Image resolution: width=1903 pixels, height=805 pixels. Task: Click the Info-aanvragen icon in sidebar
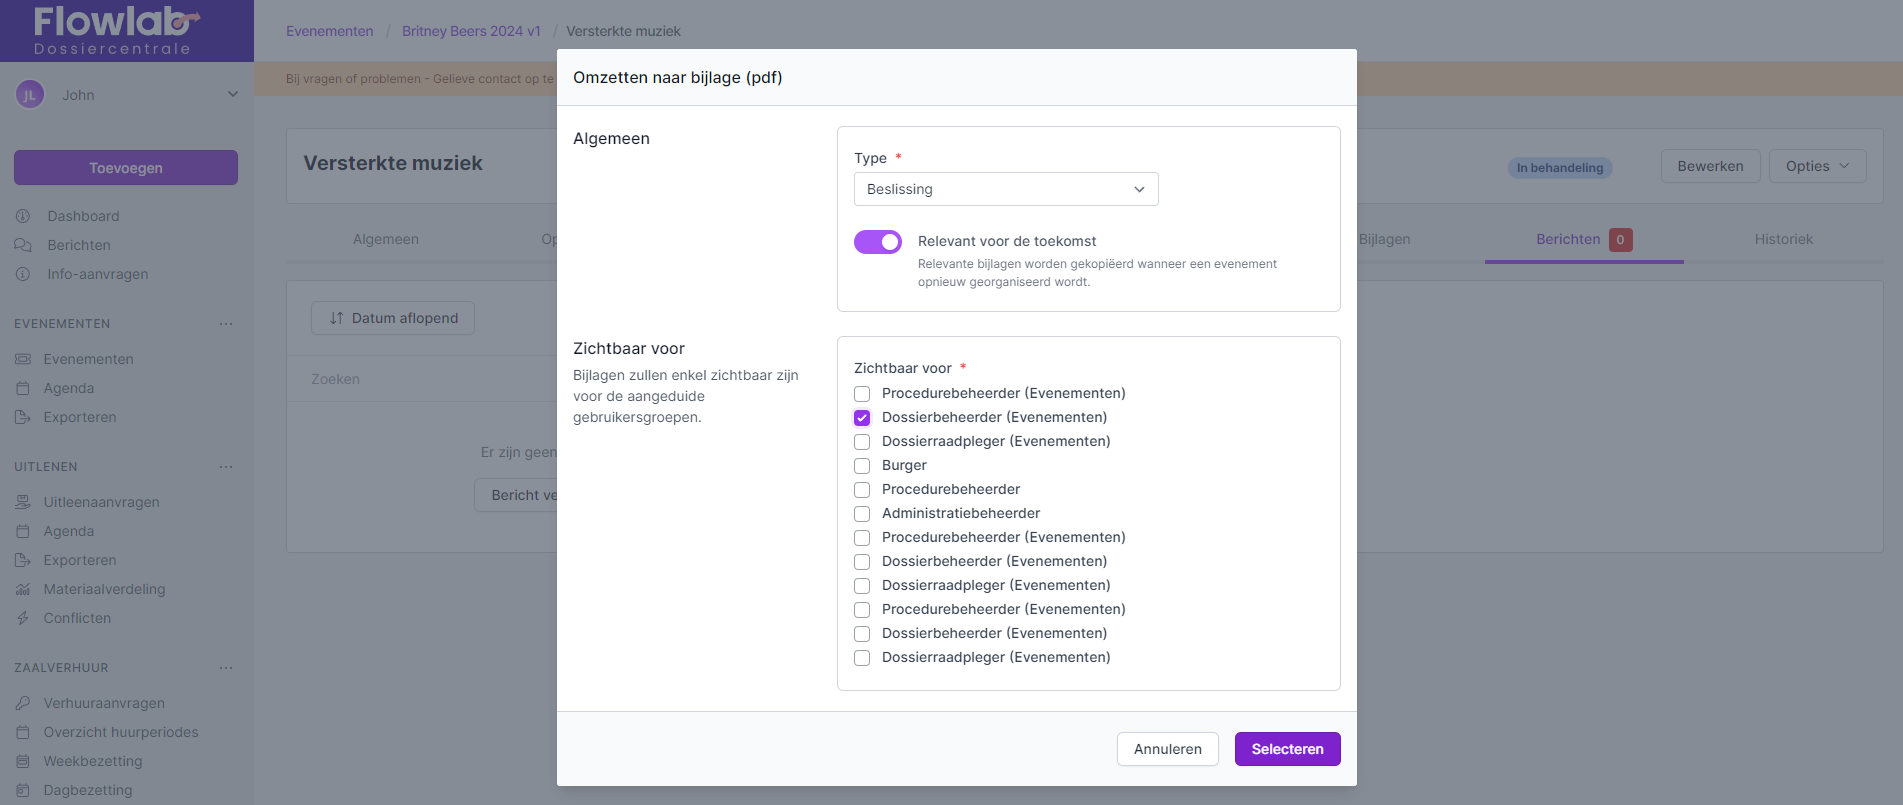23,274
